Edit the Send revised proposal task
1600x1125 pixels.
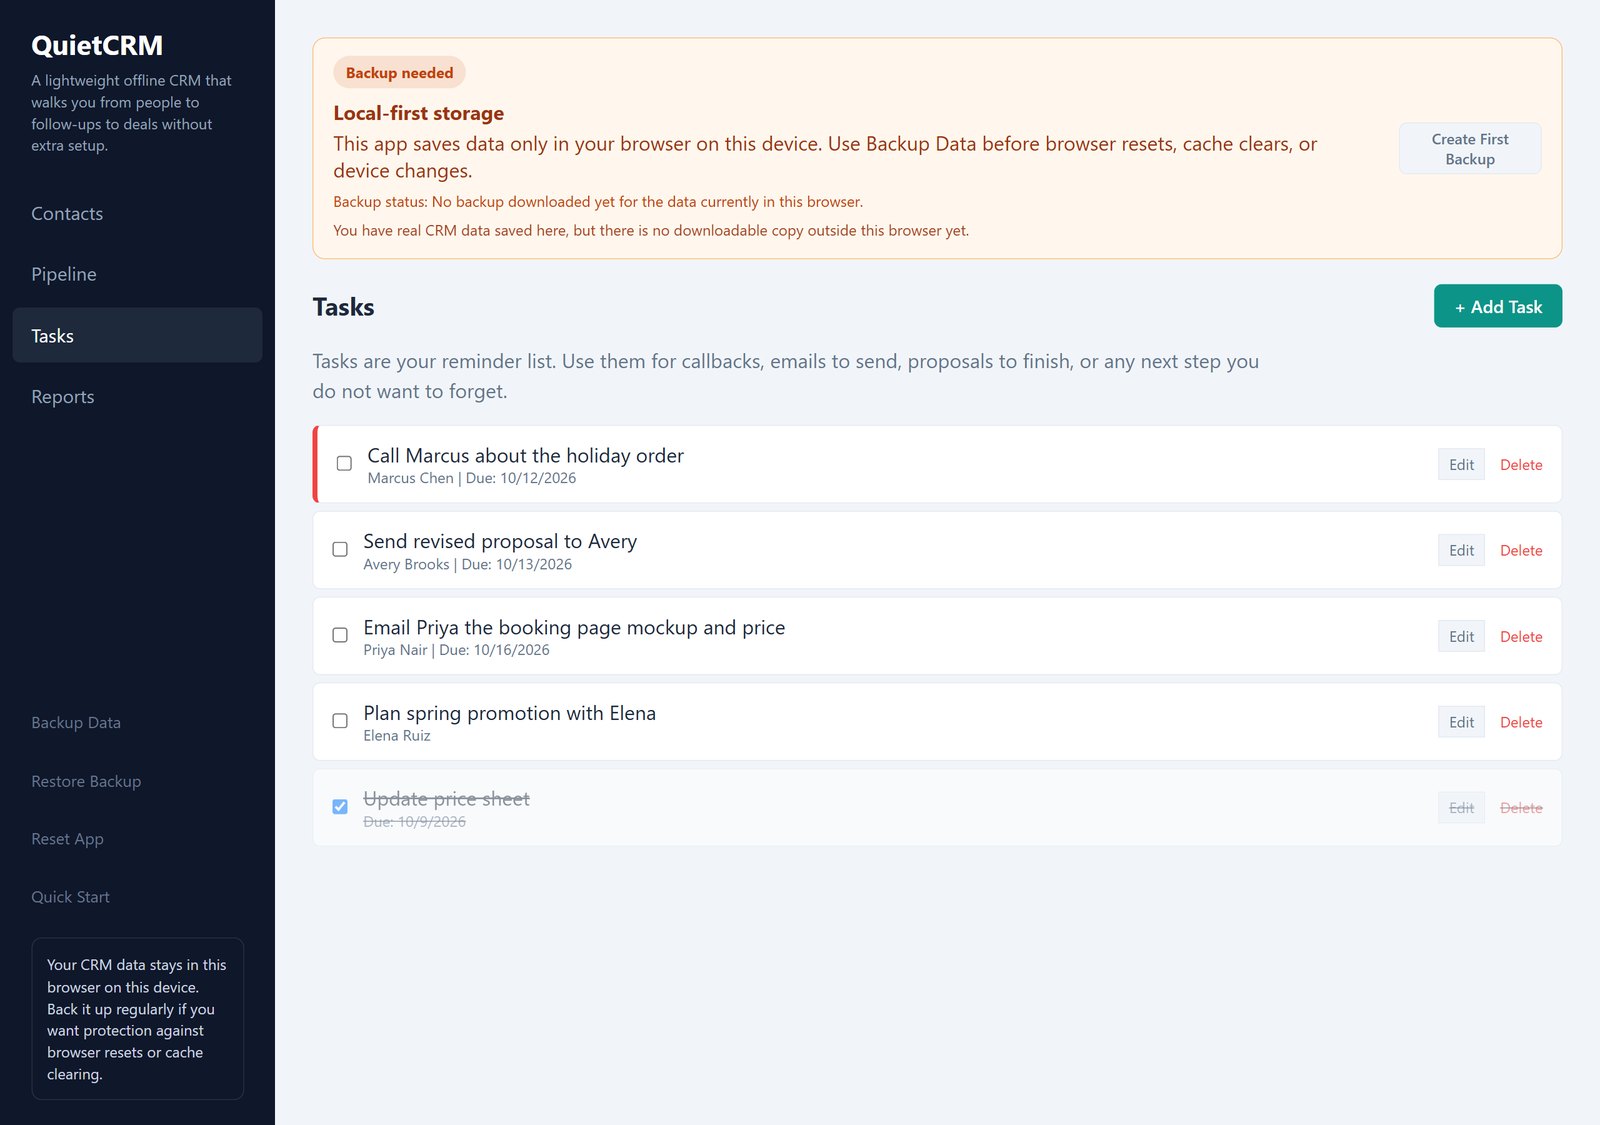point(1461,551)
